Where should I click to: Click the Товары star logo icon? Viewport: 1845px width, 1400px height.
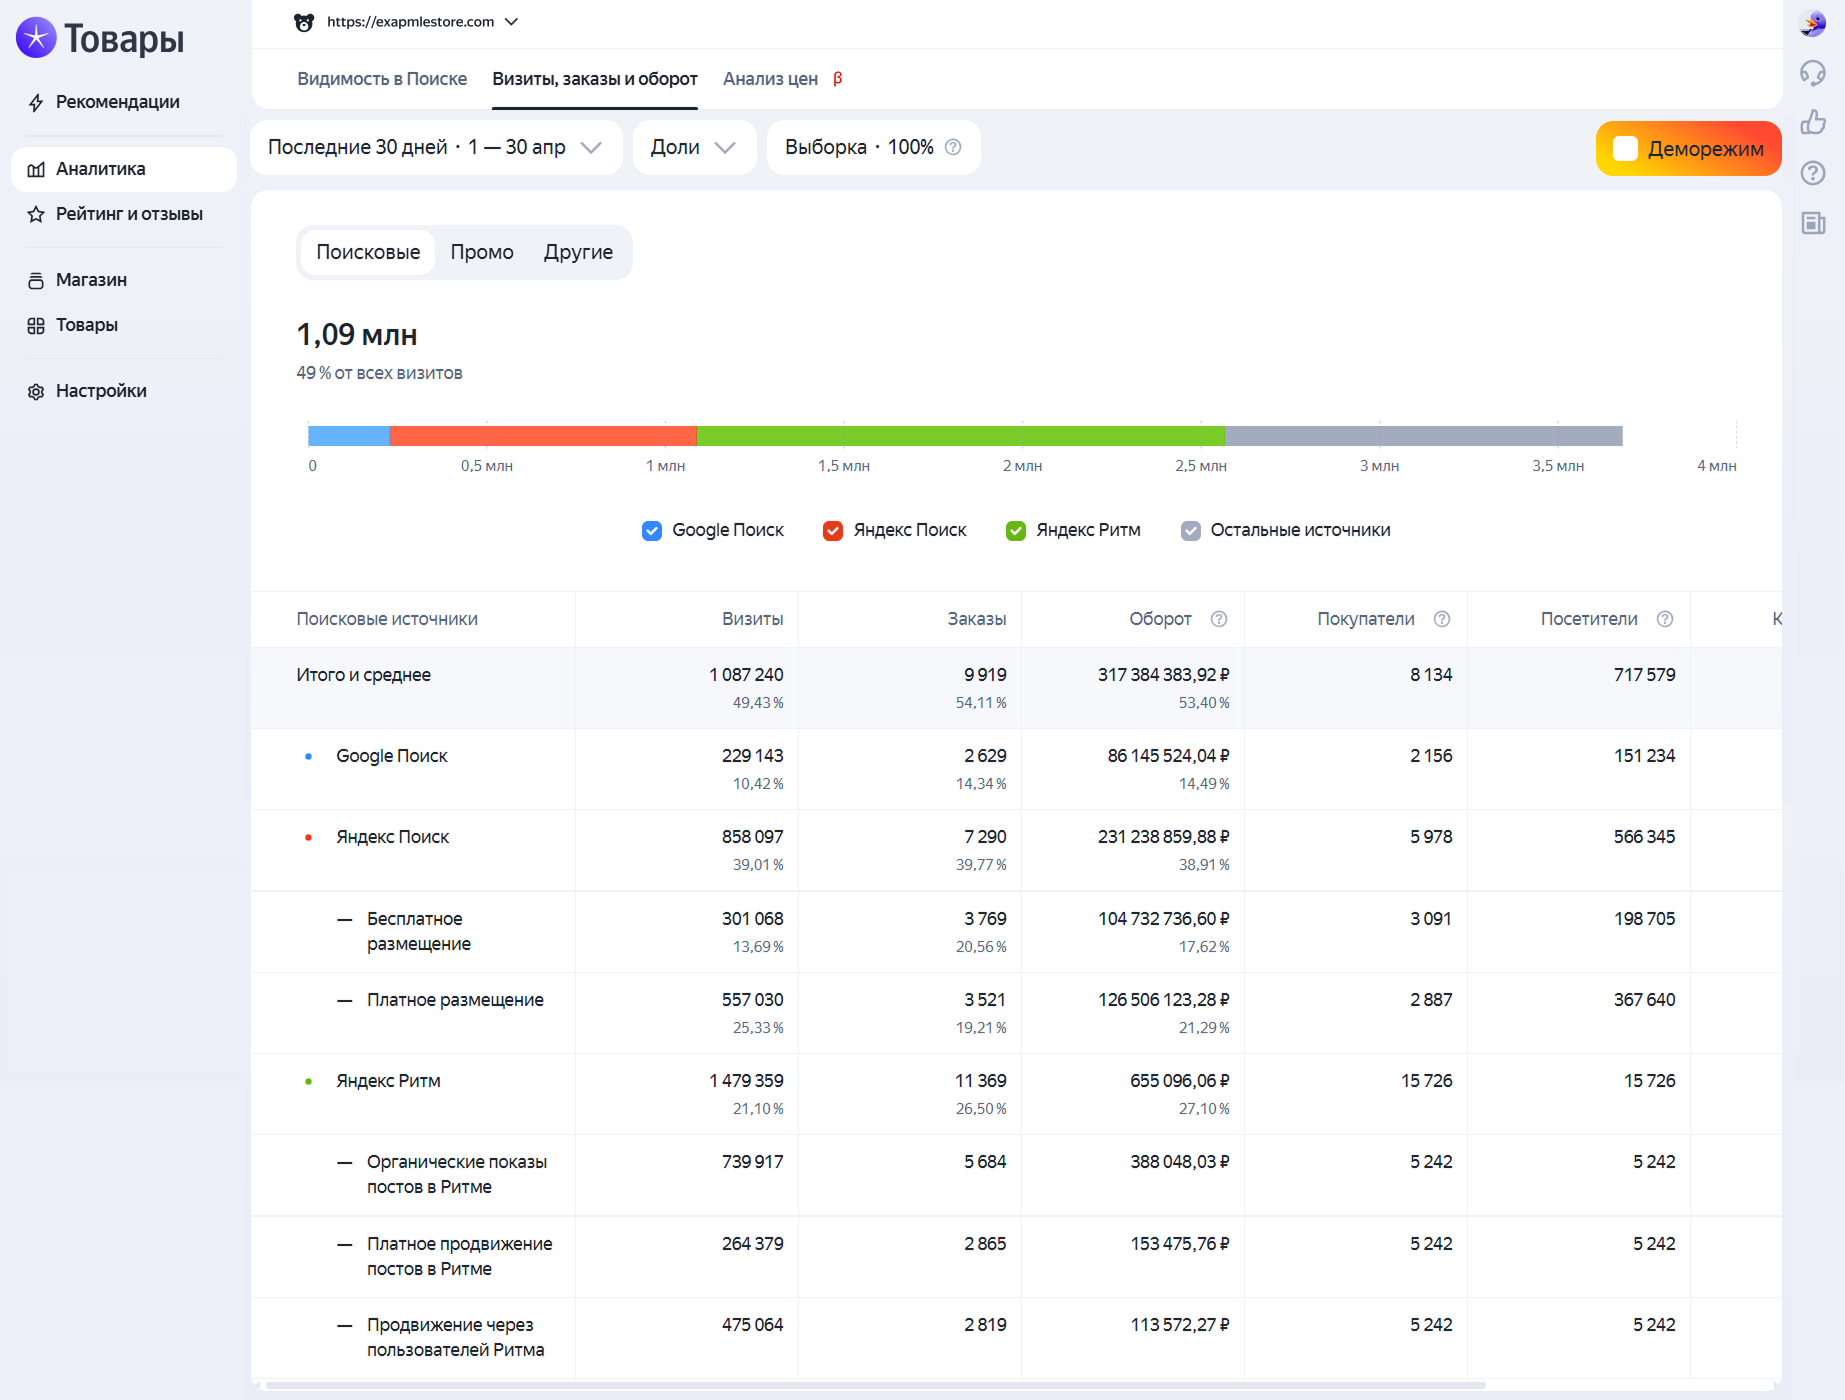pyautogui.click(x=36, y=38)
